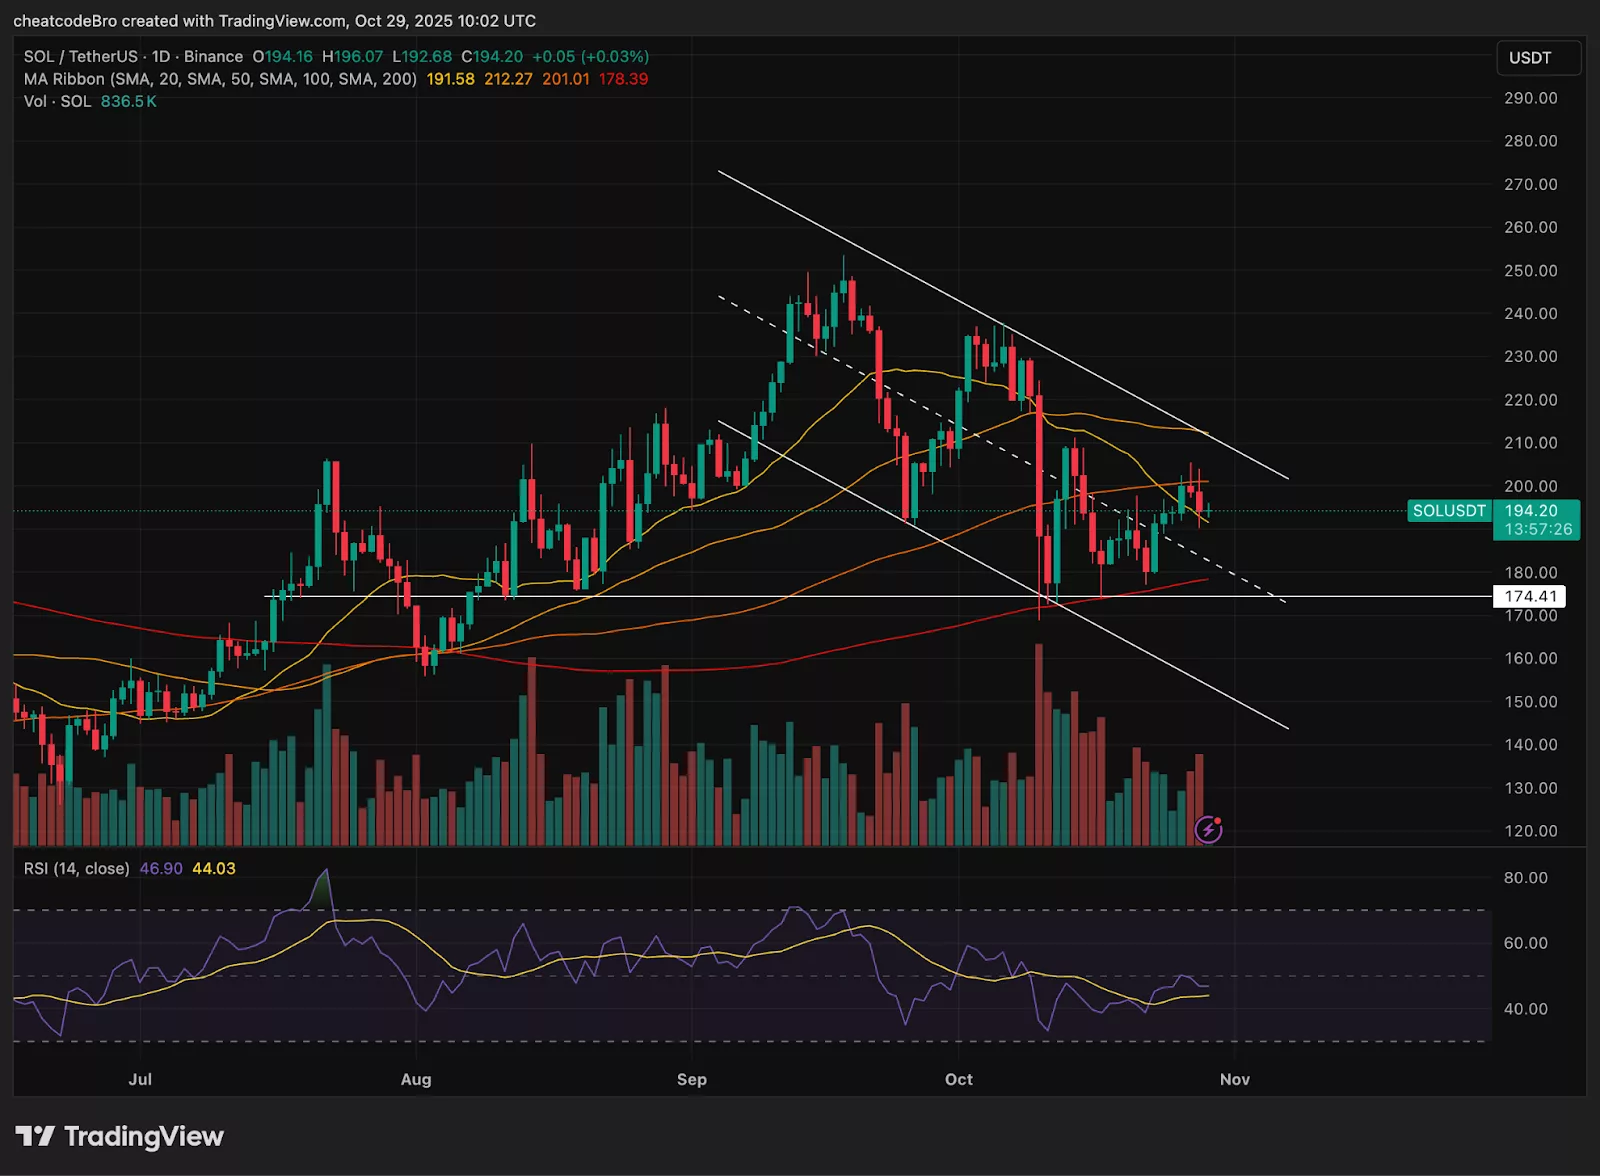This screenshot has height=1176, width=1600.
Task: Click the 174.41 horizontal line price label
Action: tap(1531, 595)
